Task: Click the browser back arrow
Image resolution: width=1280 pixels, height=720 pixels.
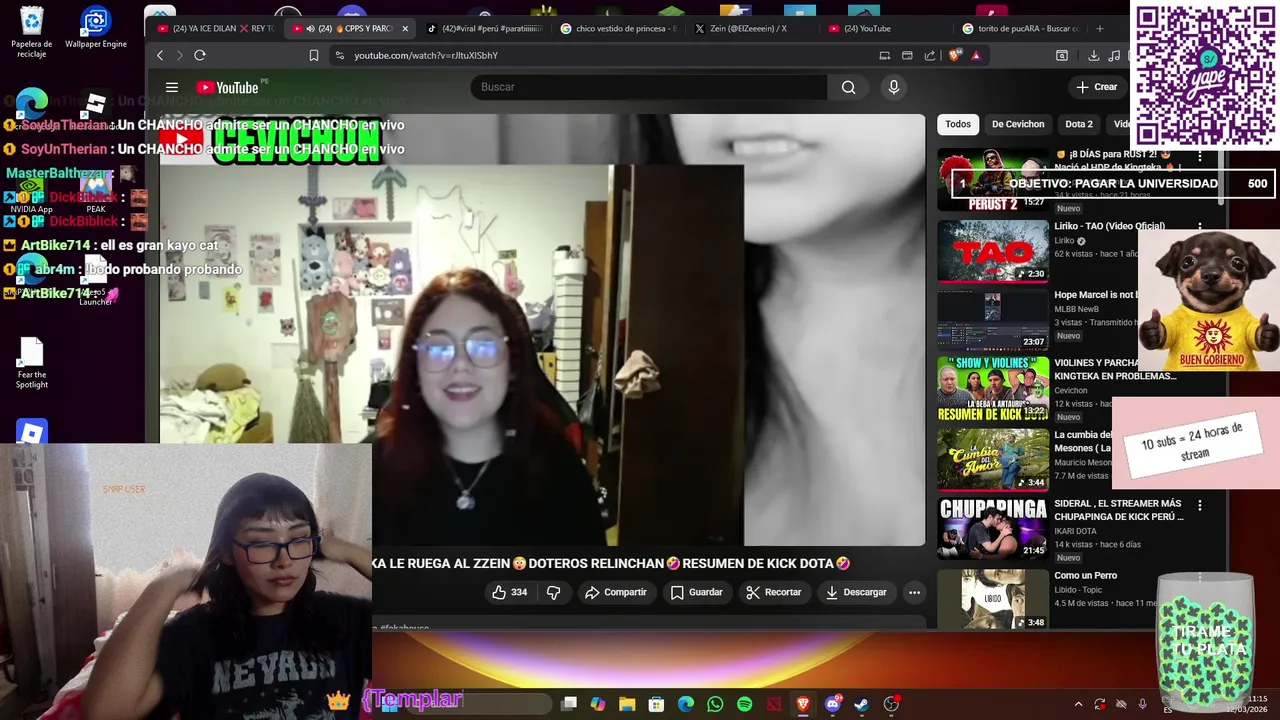Action: click(x=160, y=55)
